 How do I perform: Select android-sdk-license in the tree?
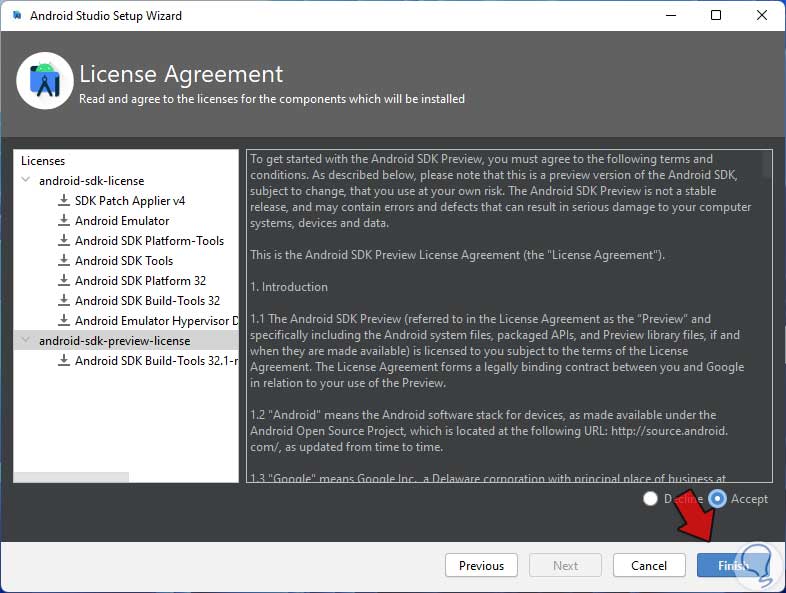(92, 180)
